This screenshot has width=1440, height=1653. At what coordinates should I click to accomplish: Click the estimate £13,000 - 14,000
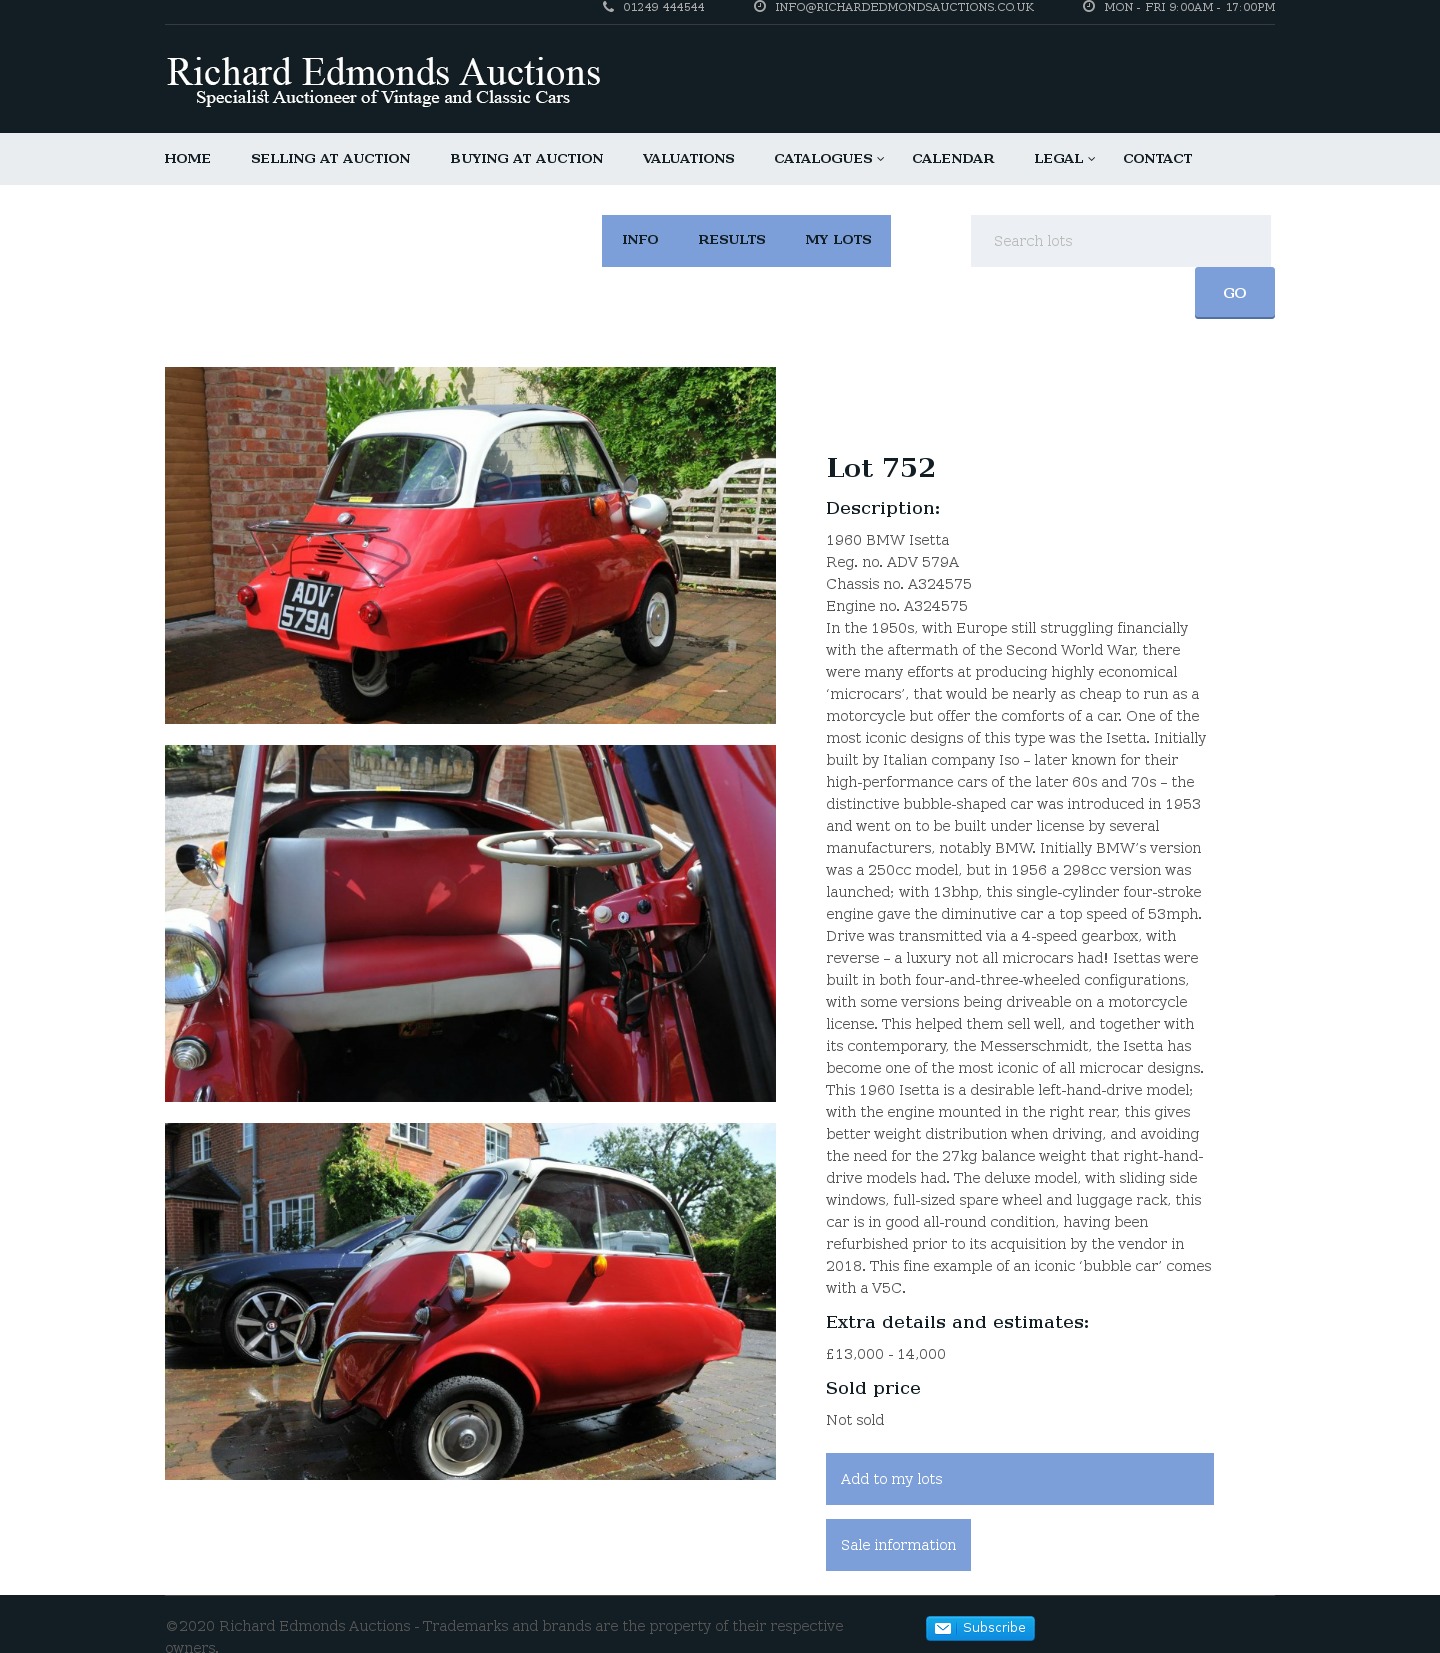click(886, 1354)
